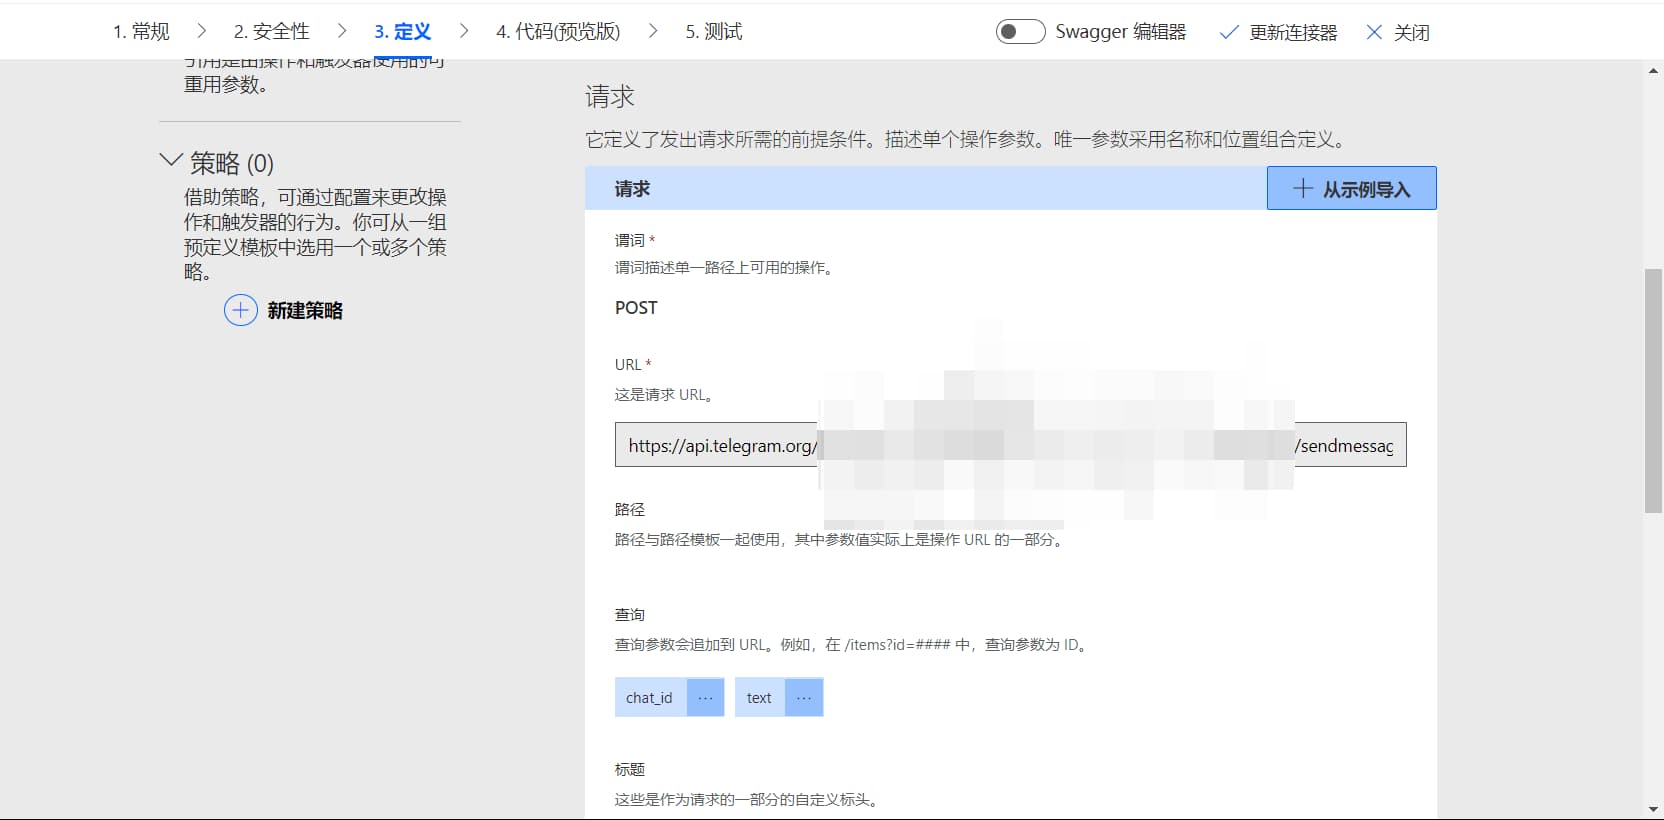Go to step 2. 安全性

coord(271,32)
